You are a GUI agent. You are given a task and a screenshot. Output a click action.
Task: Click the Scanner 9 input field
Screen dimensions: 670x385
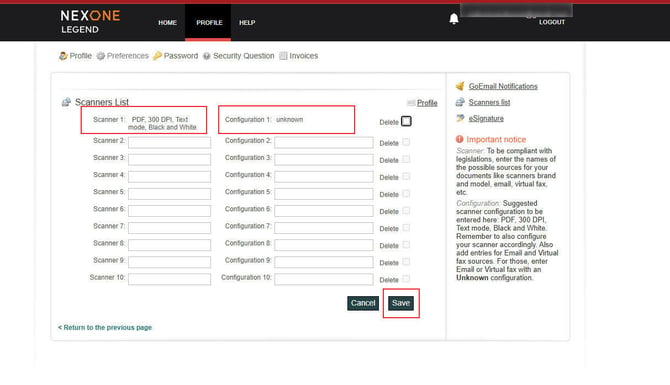169,262
